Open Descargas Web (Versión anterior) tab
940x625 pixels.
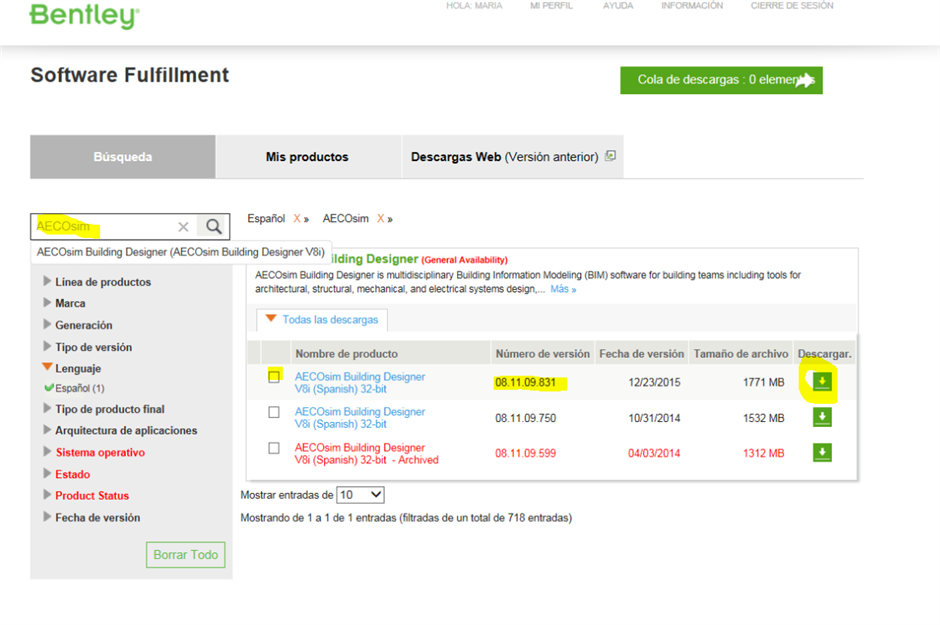point(513,156)
